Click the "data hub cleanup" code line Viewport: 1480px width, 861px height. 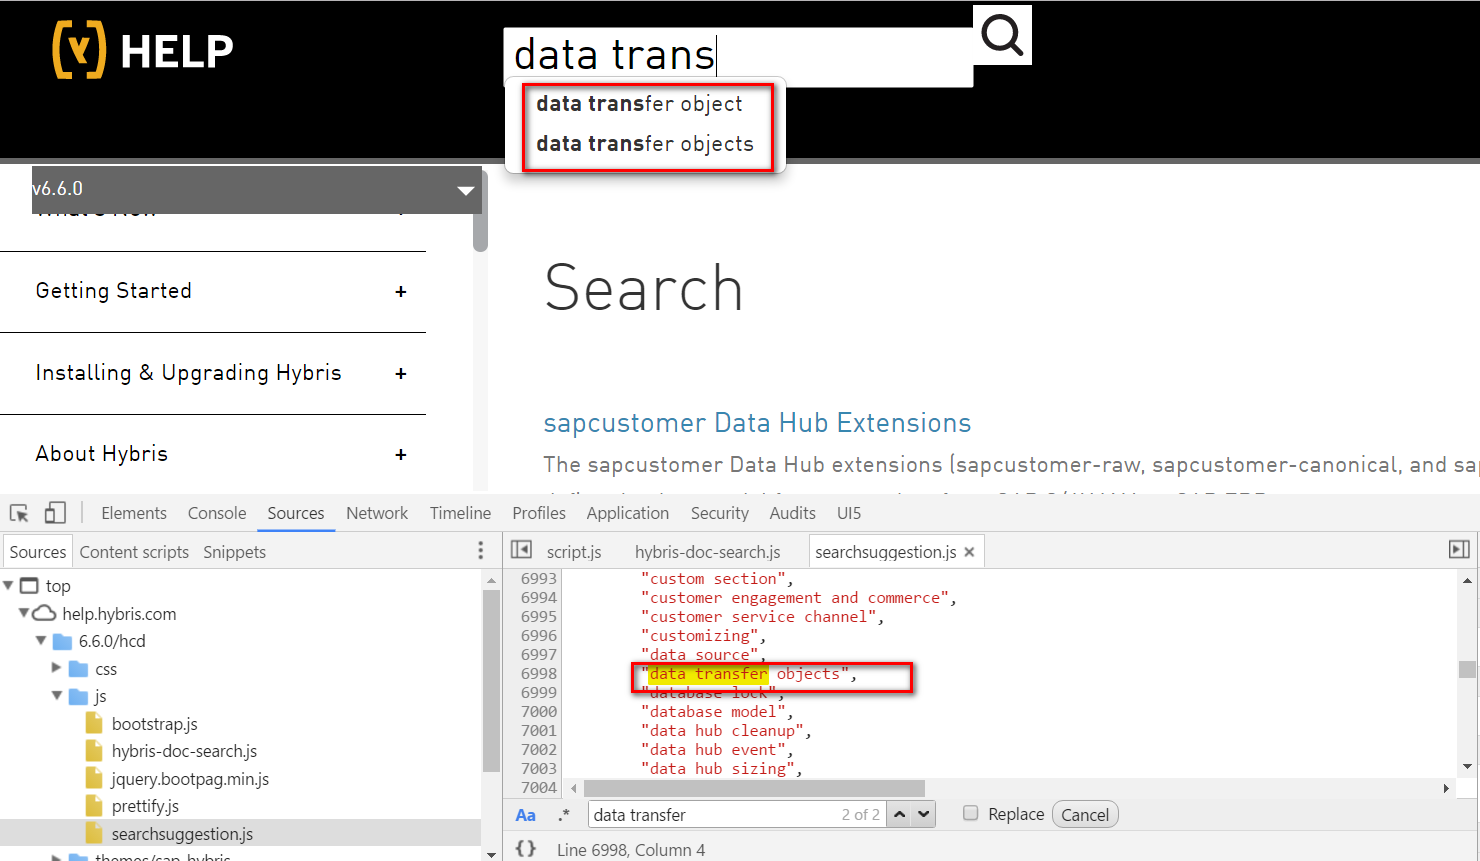(726, 731)
